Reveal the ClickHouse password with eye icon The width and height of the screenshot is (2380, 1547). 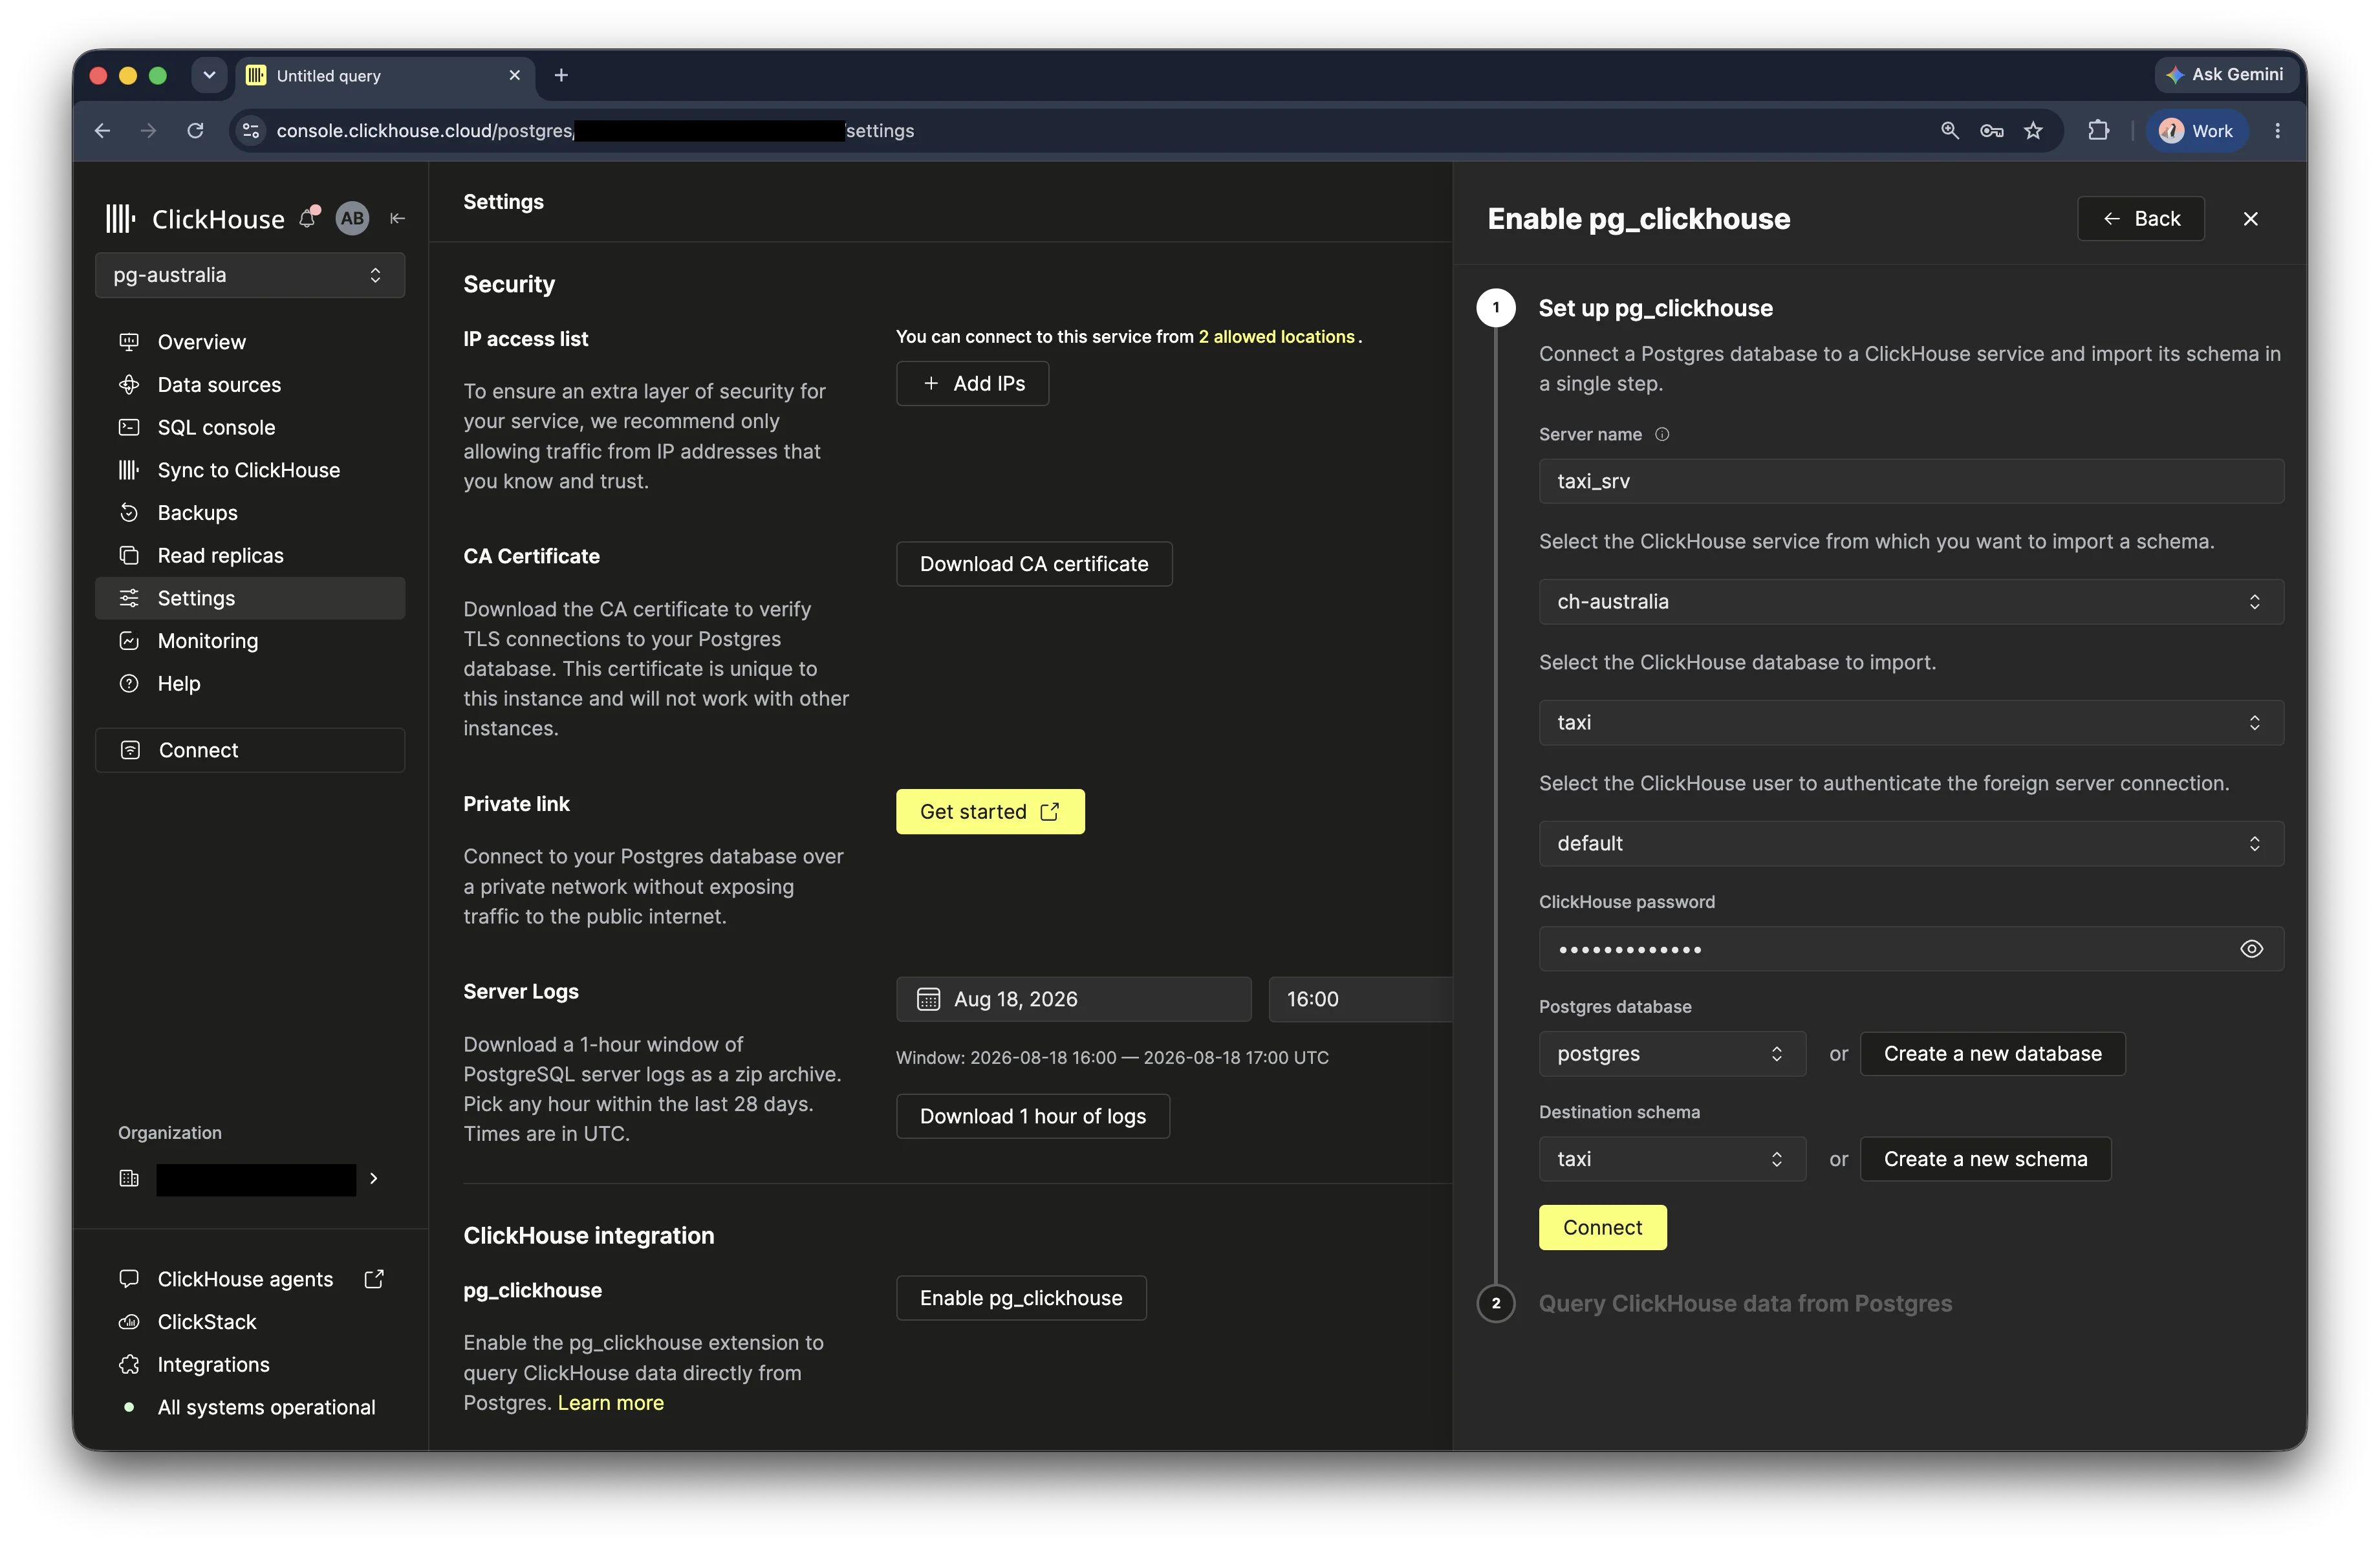click(x=2251, y=949)
